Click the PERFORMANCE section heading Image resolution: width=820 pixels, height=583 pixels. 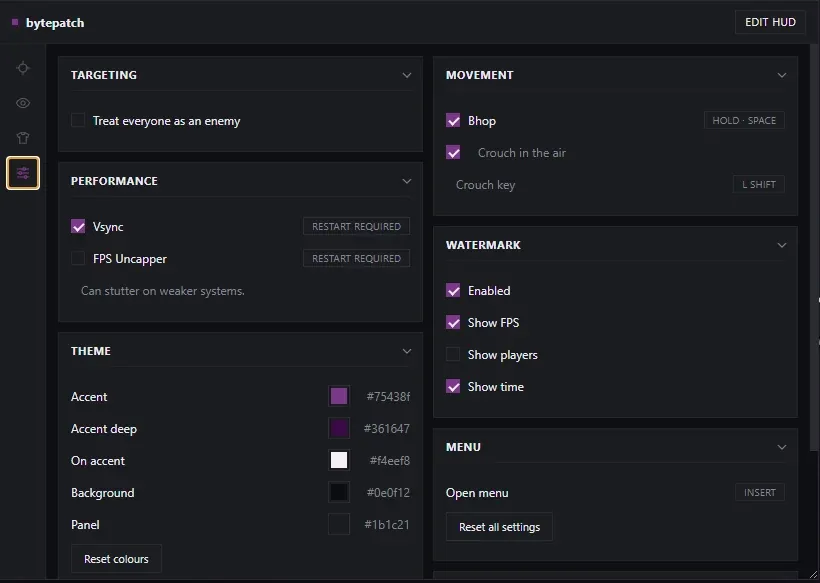[x=114, y=181]
